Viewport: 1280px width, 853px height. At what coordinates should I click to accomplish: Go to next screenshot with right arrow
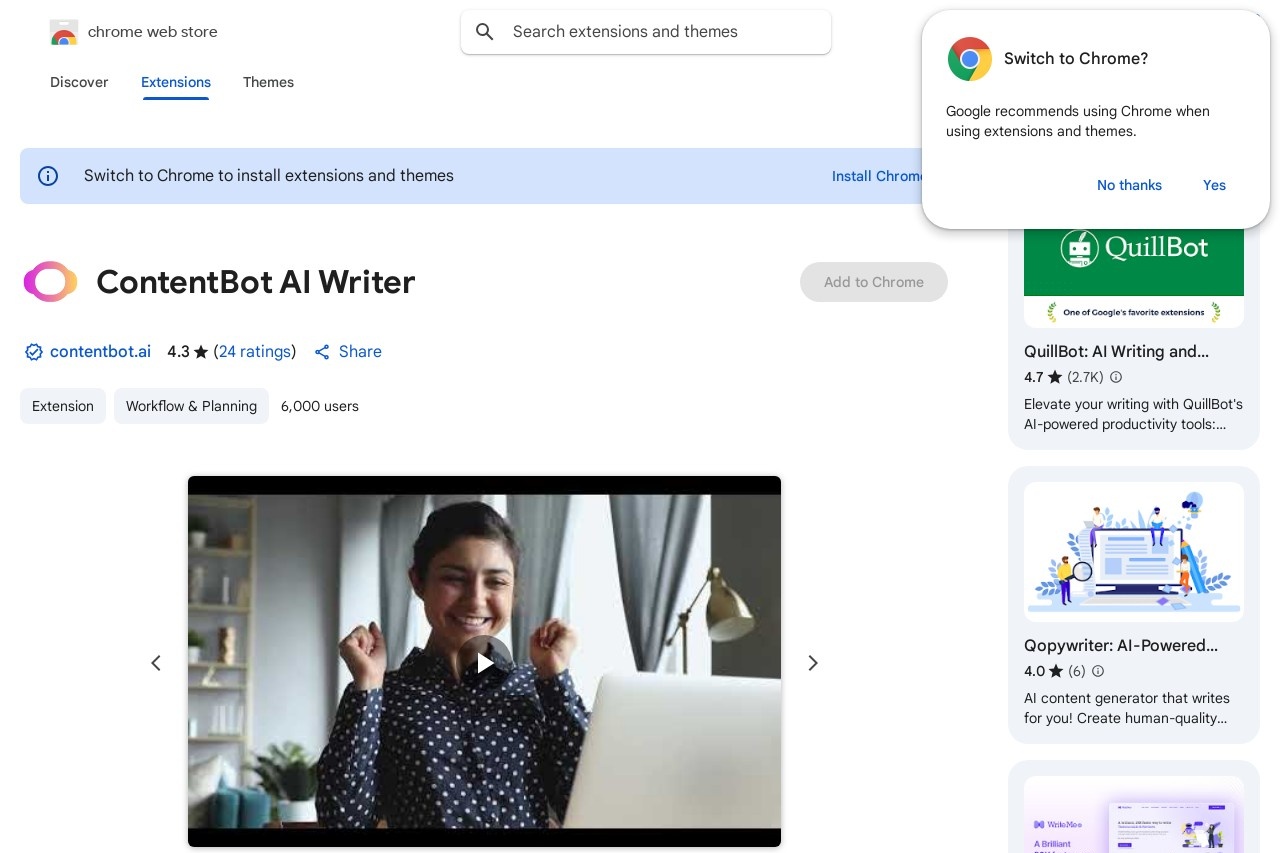tap(813, 663)
